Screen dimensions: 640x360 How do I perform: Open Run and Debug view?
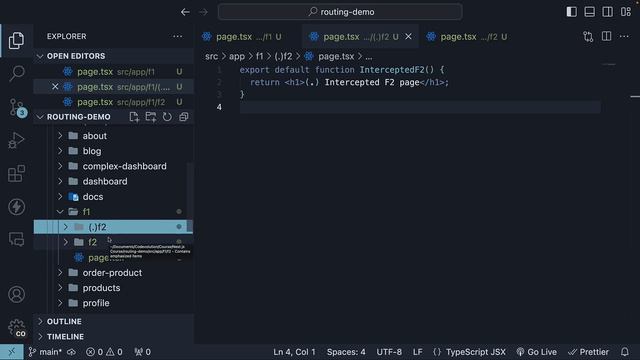coord(16,140)
